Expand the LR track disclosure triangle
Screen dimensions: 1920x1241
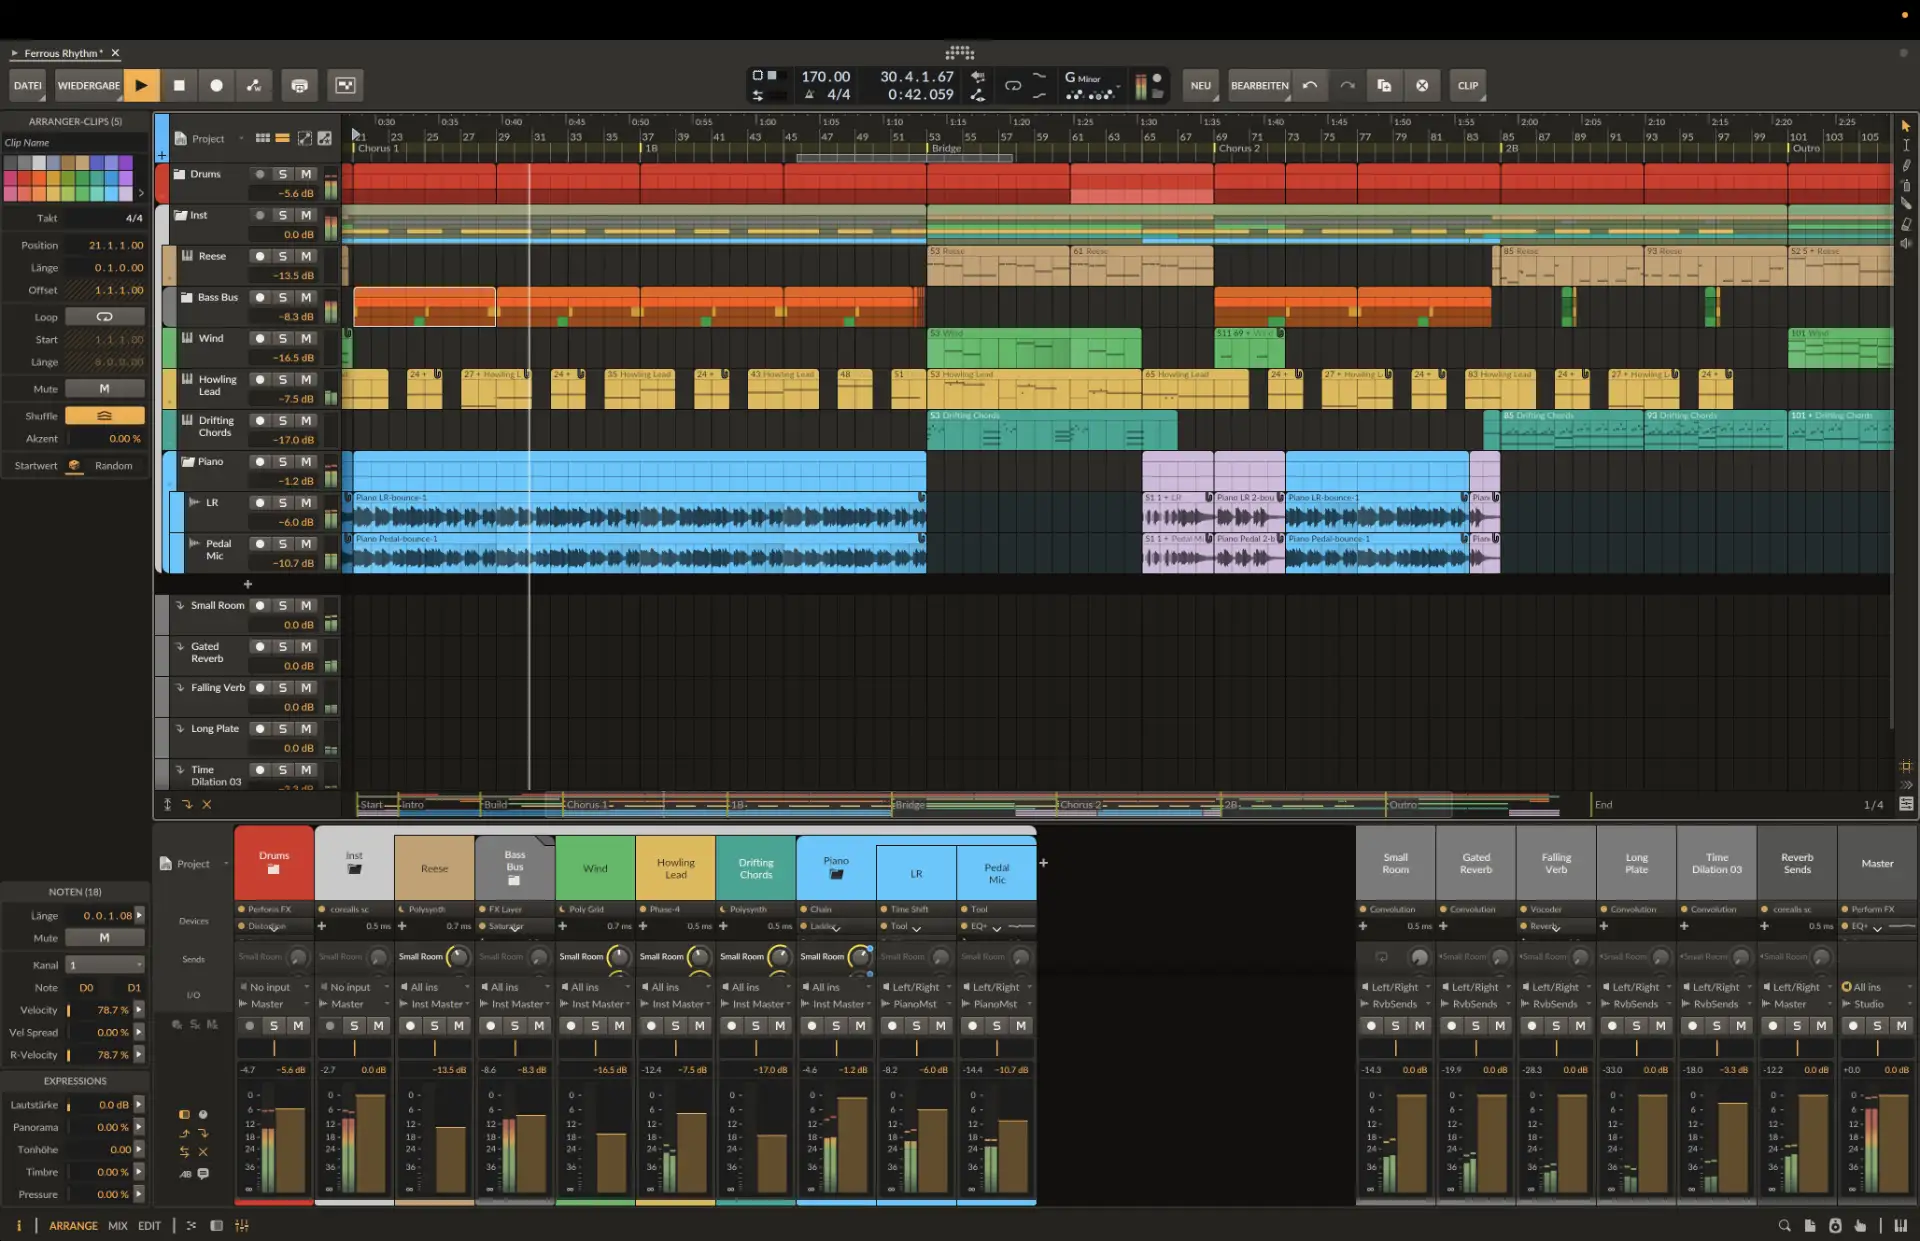pos(193,502)
